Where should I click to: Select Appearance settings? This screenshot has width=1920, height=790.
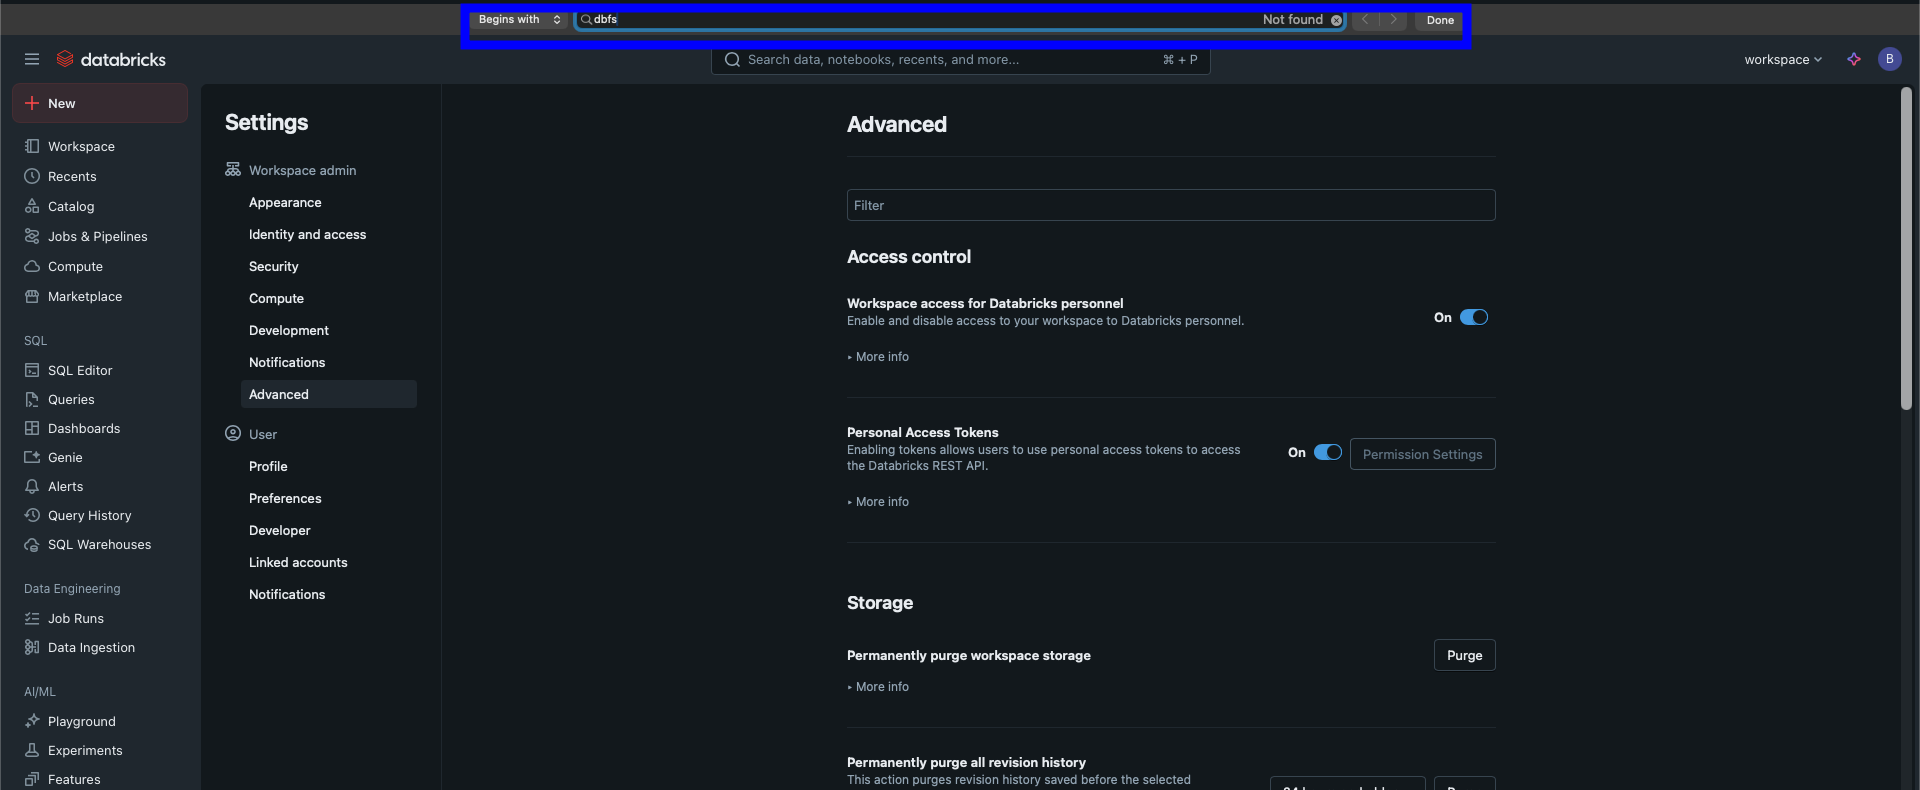328,202
